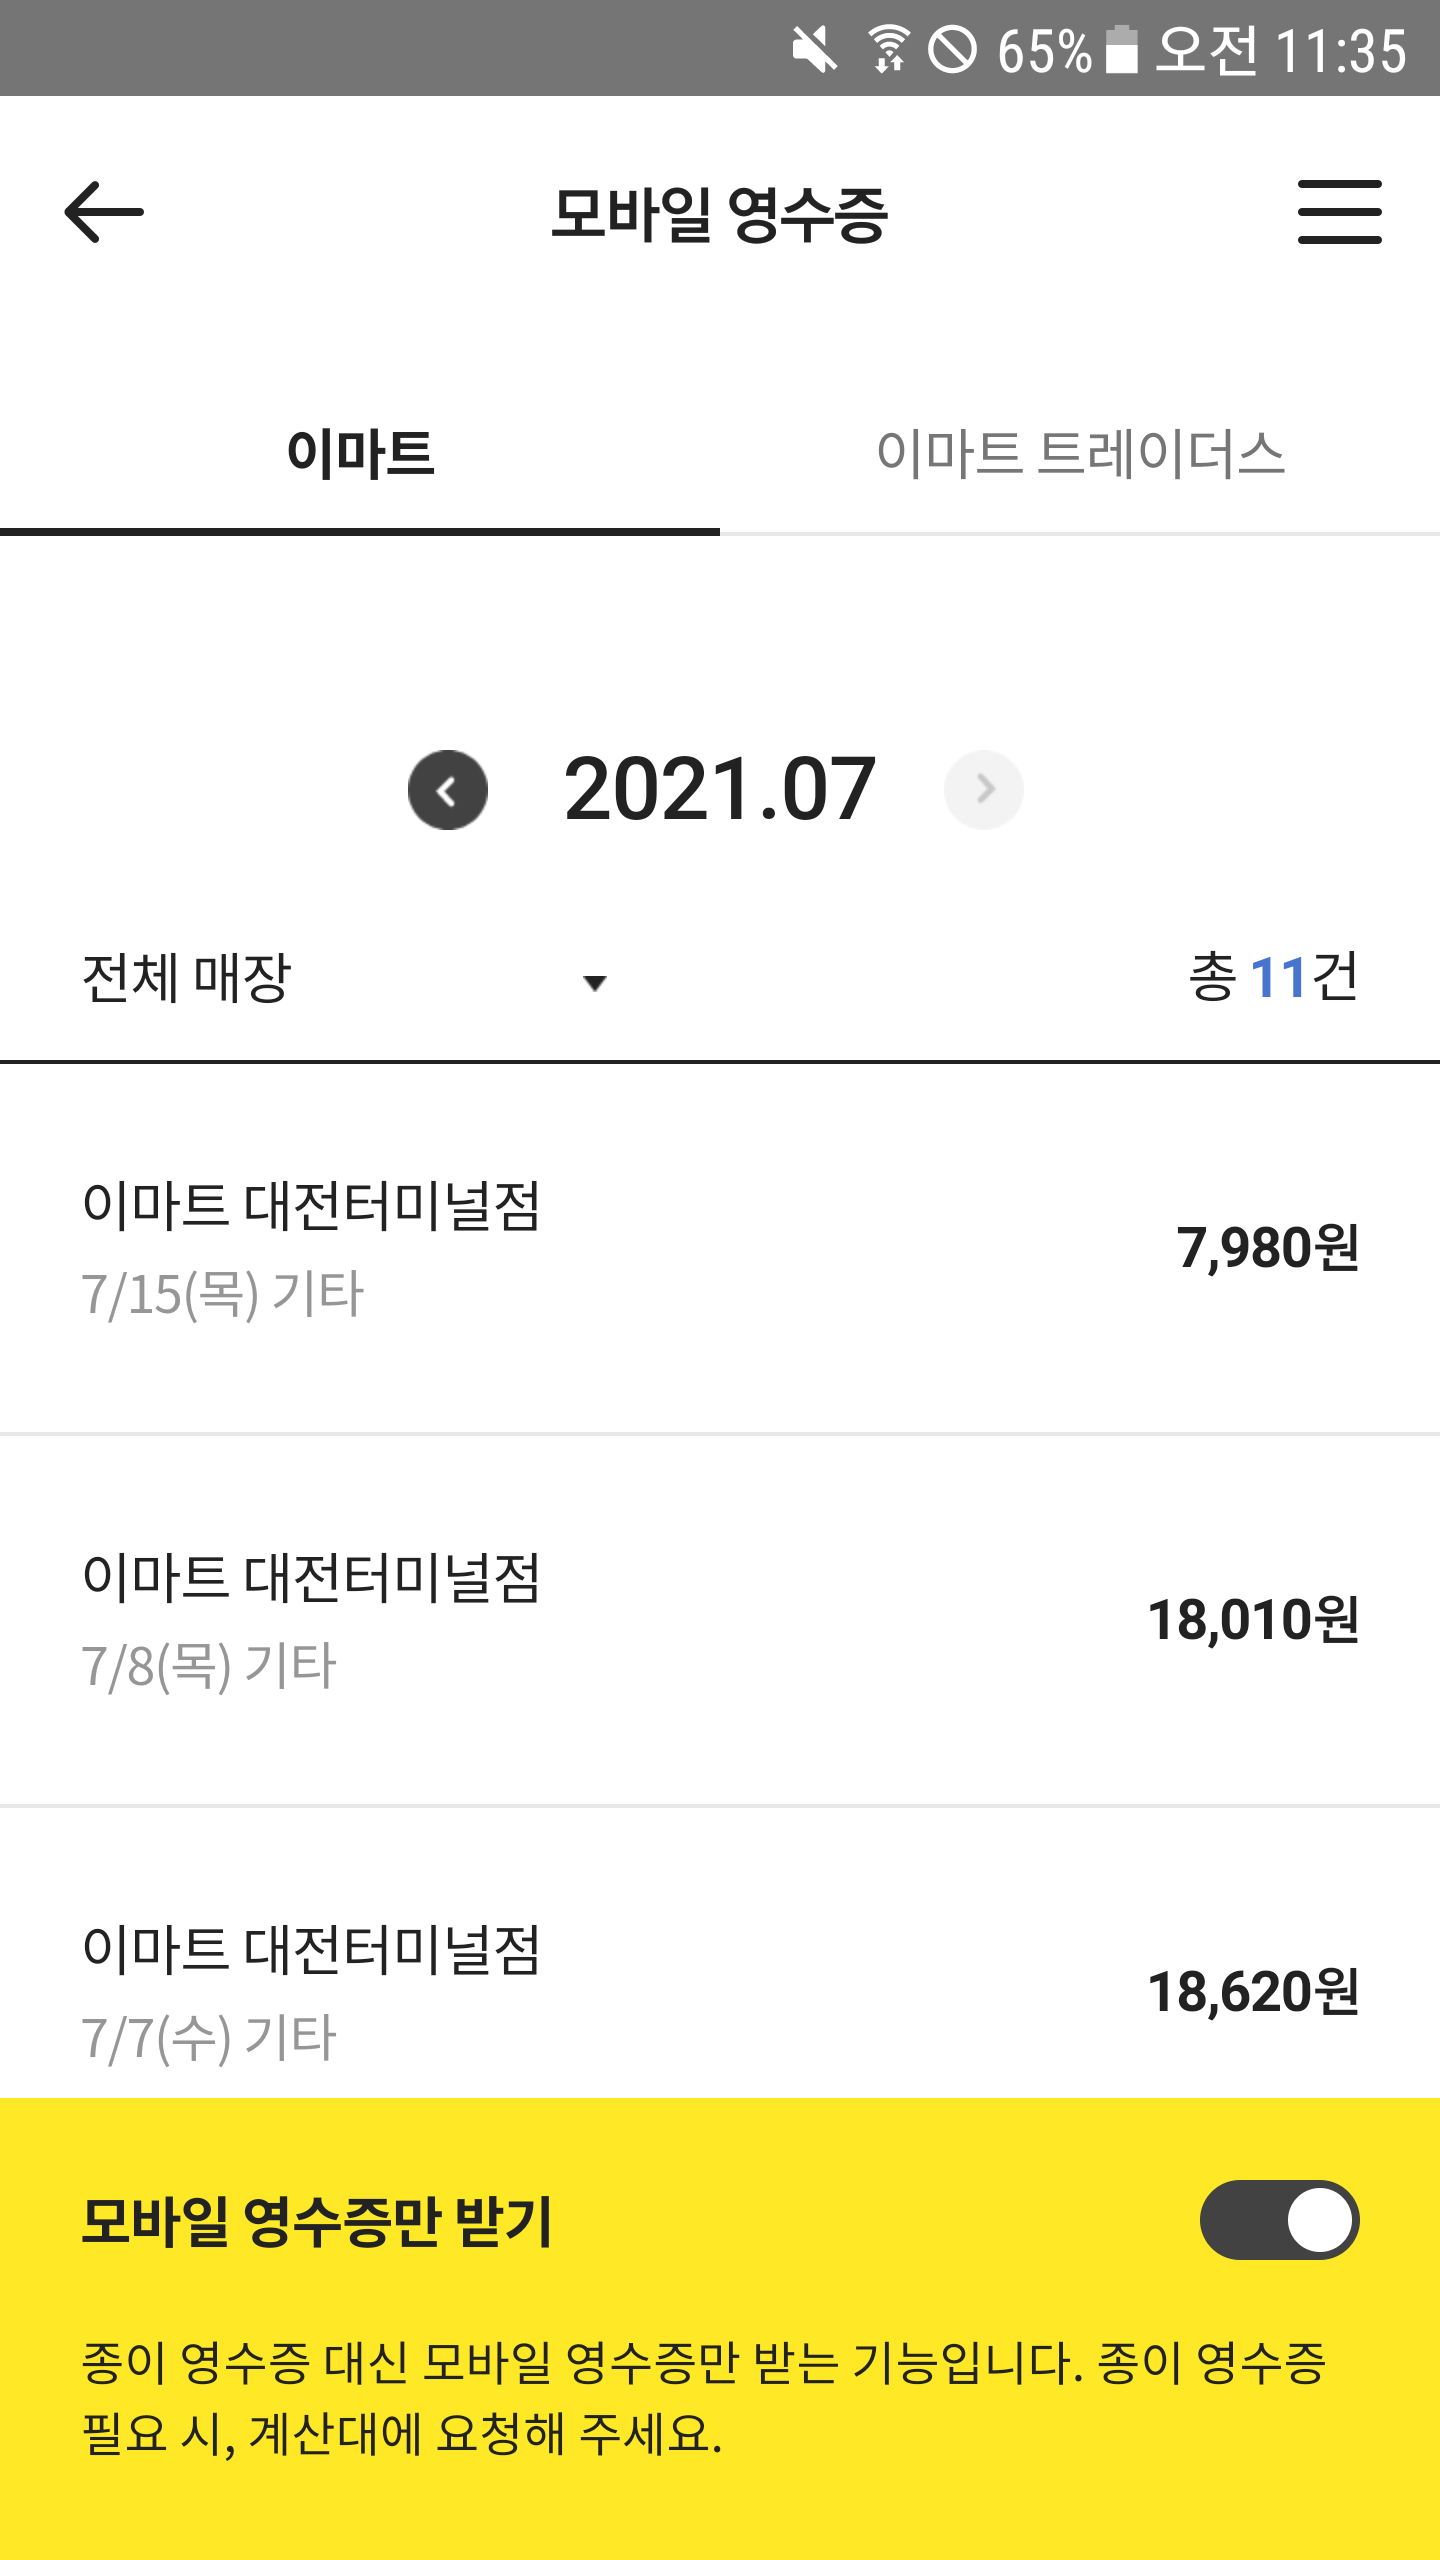The image size is (1440, 2560).
Task: Tap the 2021.07 month label
Action: (x=720, y=790)
